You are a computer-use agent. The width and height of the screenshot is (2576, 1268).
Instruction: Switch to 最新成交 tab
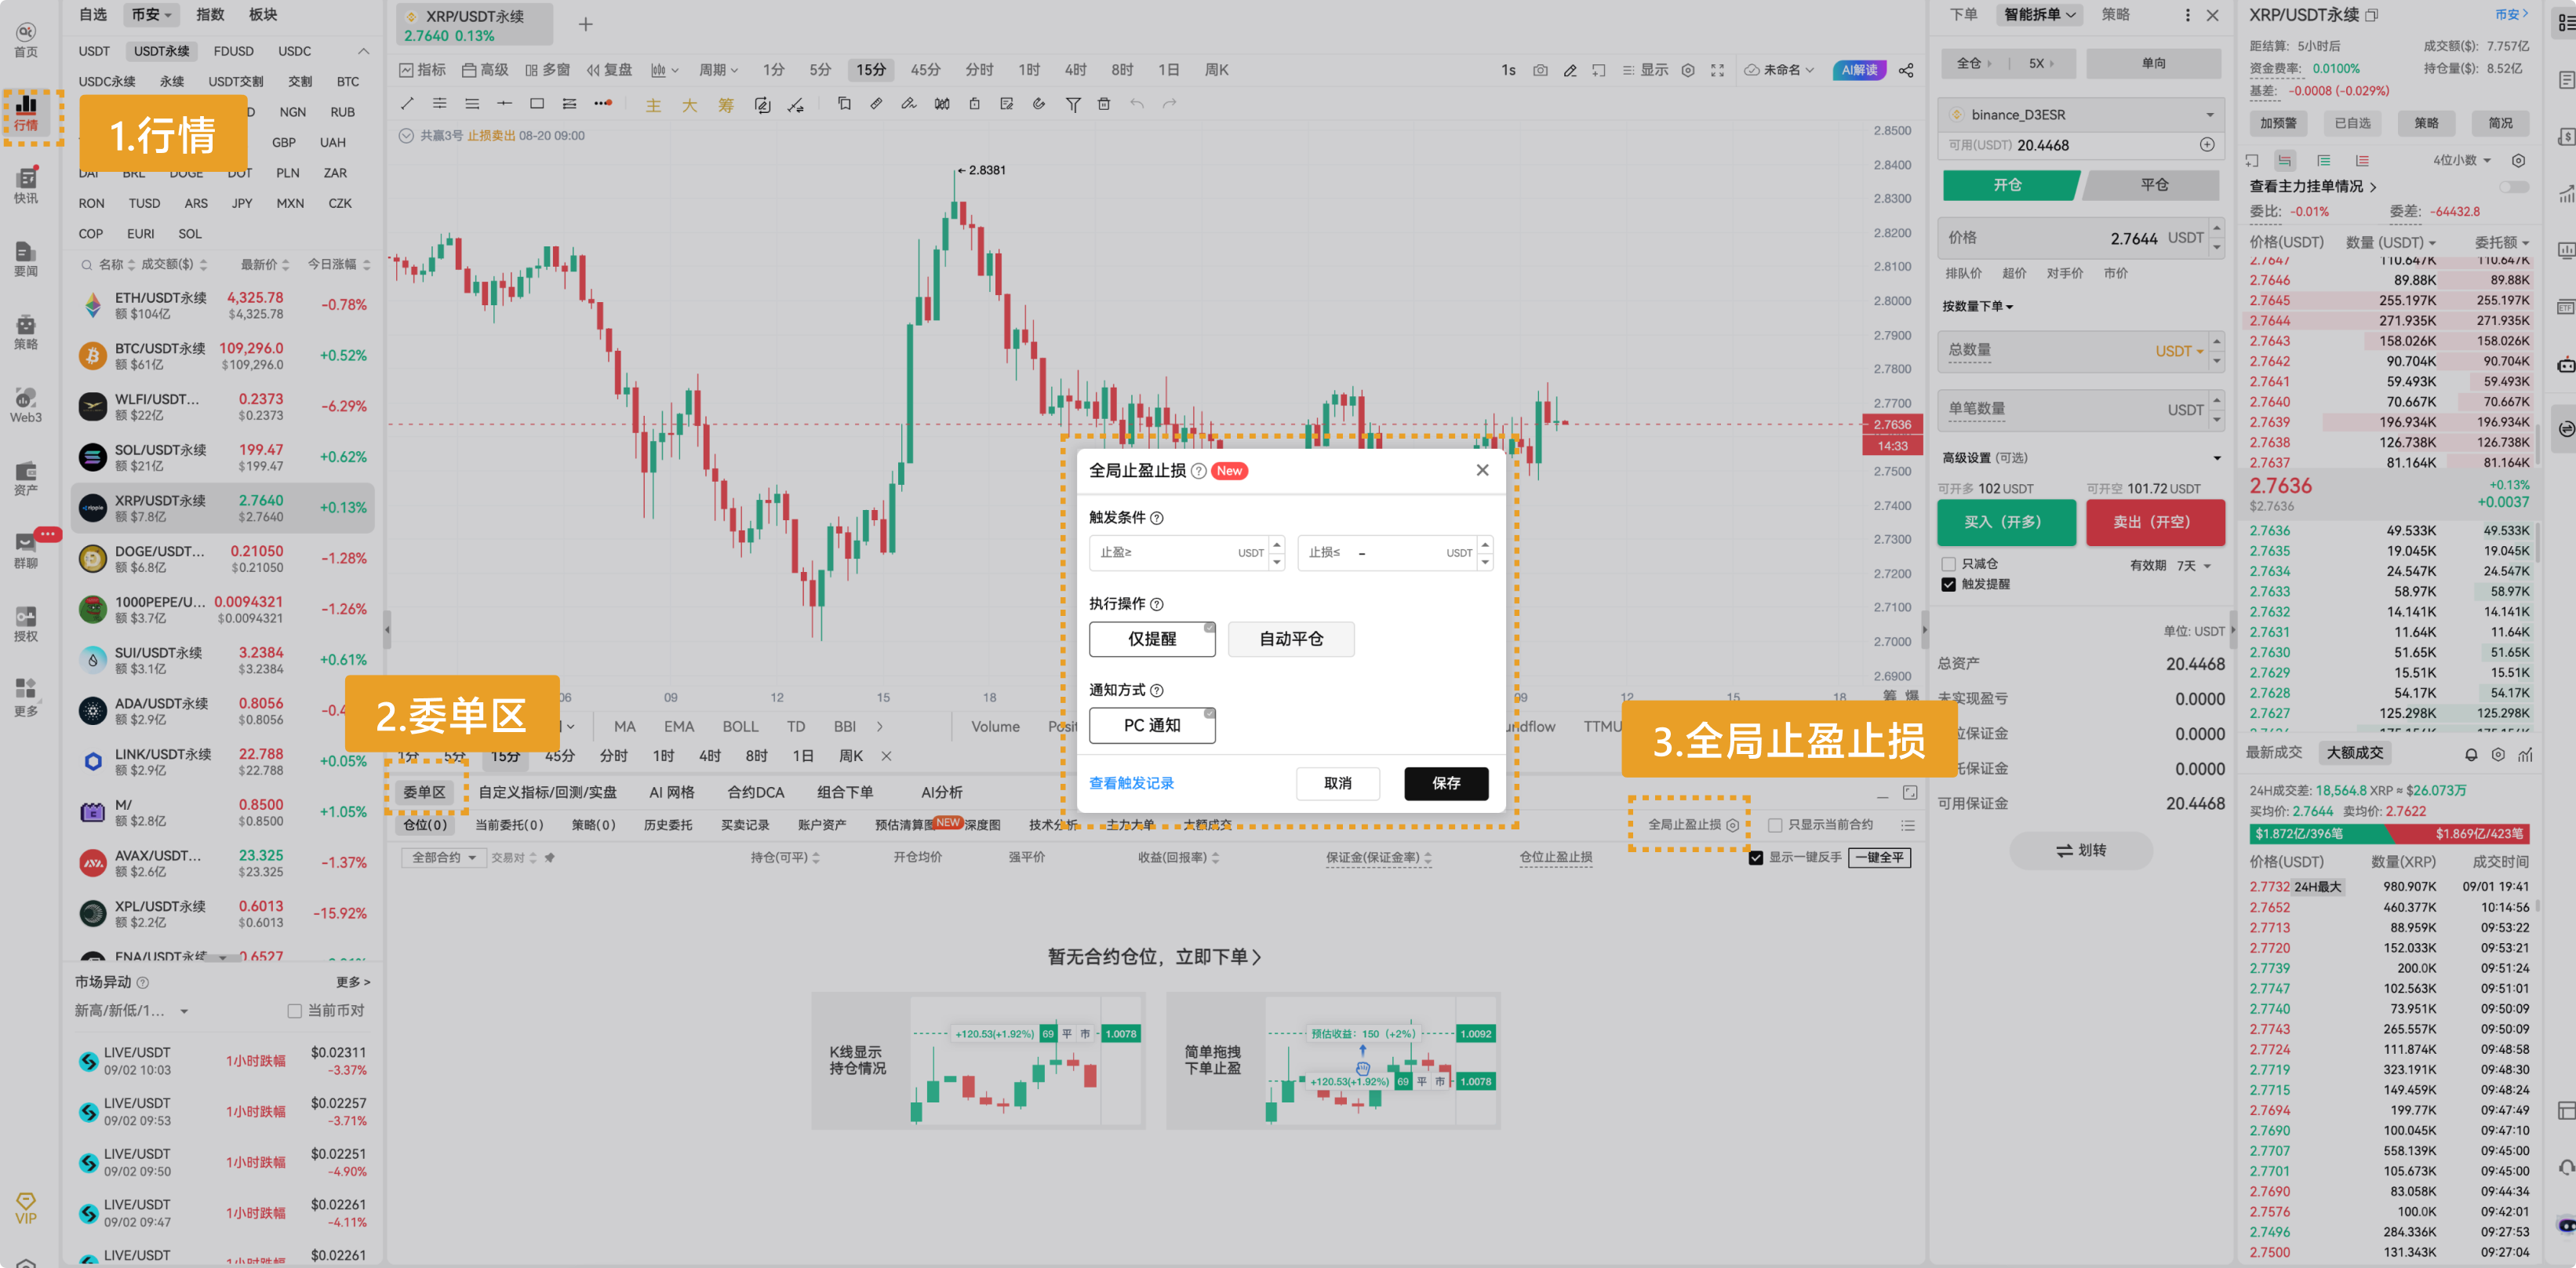coord(2274,753)
